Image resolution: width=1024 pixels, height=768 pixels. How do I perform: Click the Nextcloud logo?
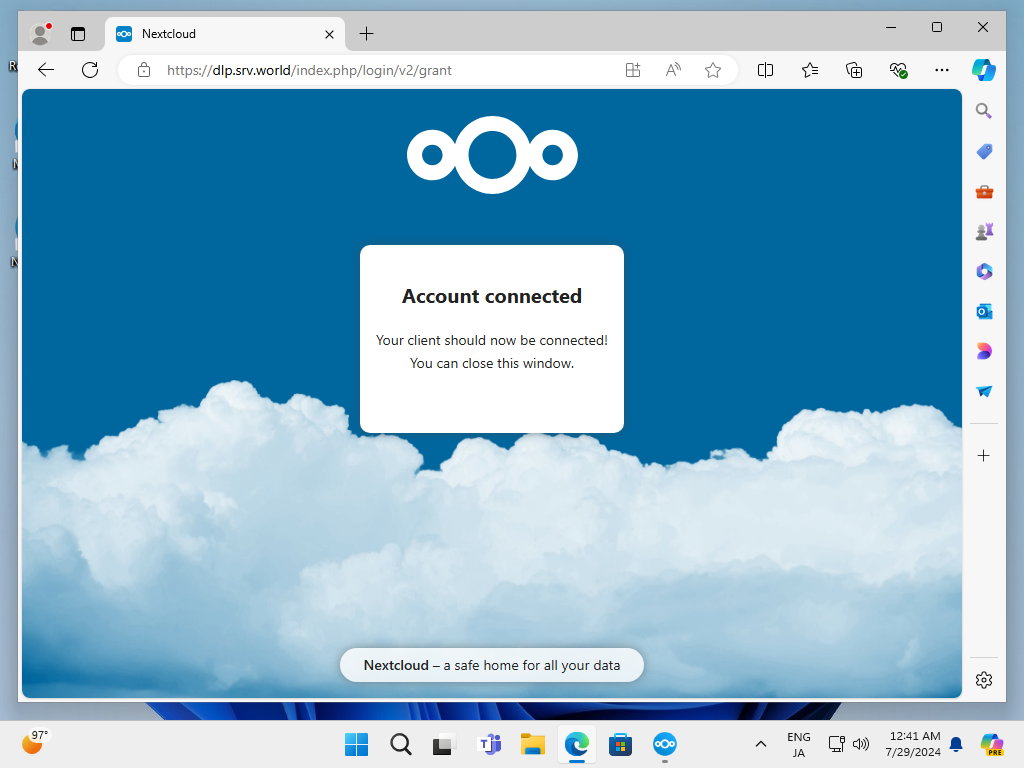492,155
